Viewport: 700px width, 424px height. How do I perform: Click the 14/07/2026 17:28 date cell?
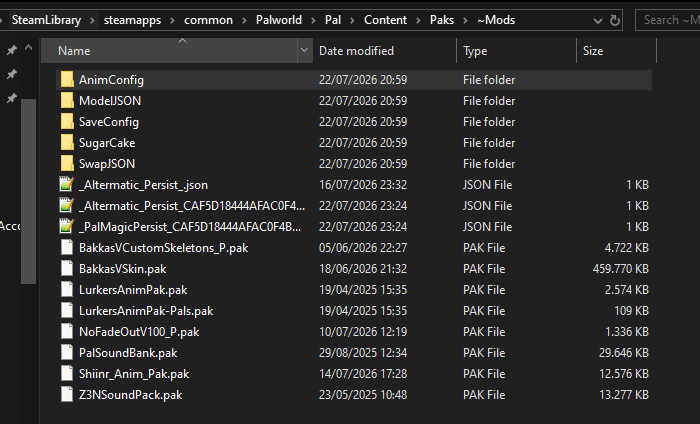pos(363,374)
